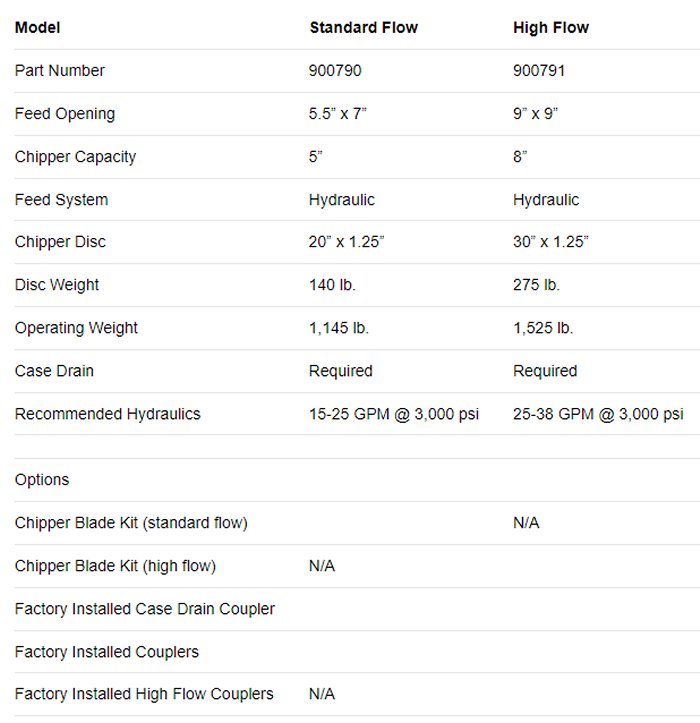Click the 15-25 GPM @ 3,000 psi value
The image size is (700, 723).
click(x=394, y=414)
